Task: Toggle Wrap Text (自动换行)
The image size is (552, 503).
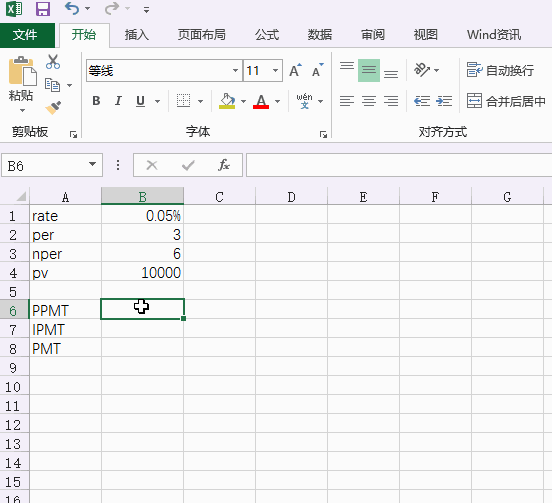Action: [x=500, y=70]
